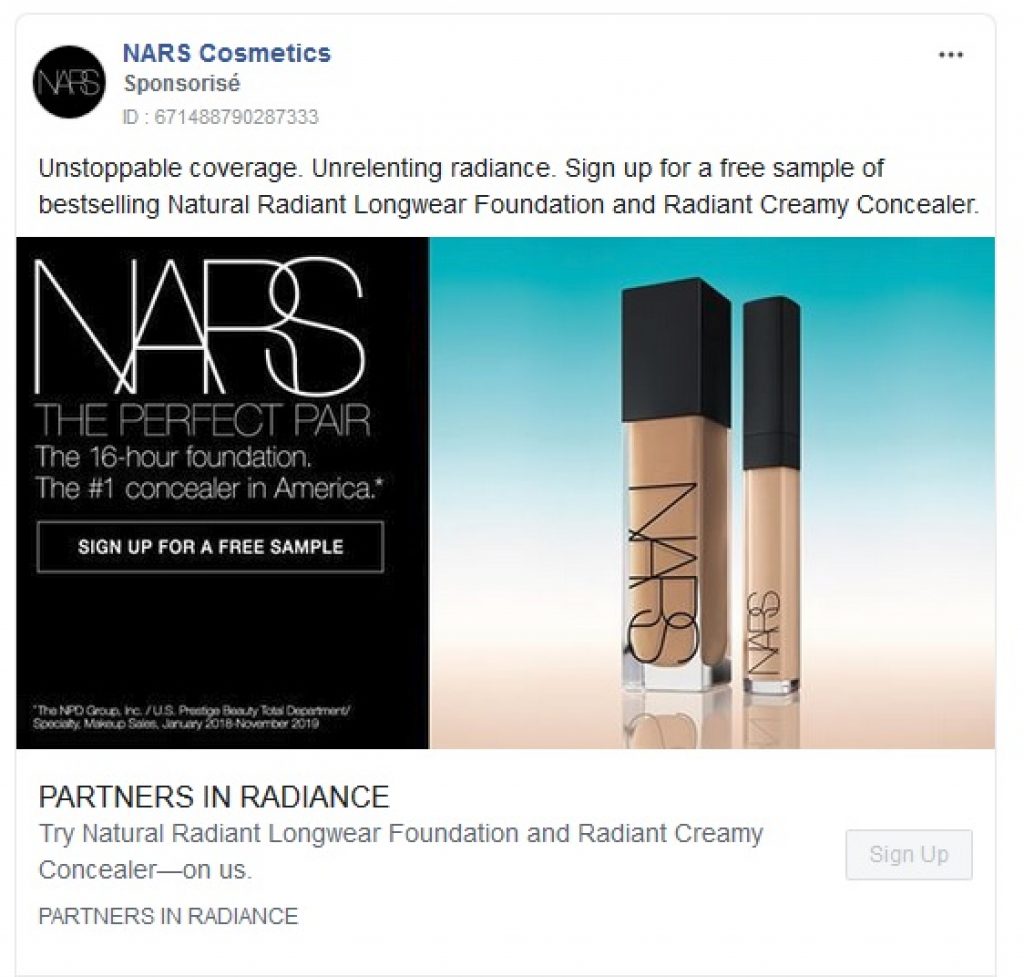Click the post caption starting with Unstoppable coverage
The image size is (1024, 977).
point(509,186)
